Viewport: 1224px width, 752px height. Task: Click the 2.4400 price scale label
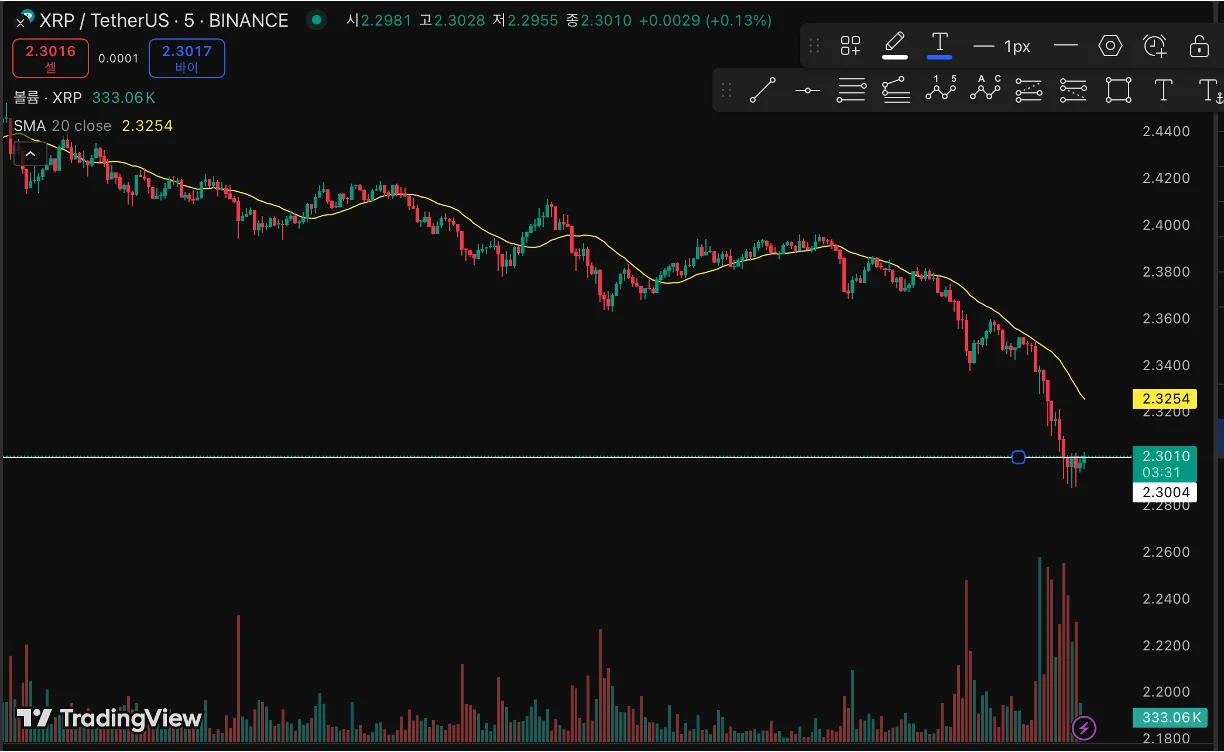coord(1166,131)
